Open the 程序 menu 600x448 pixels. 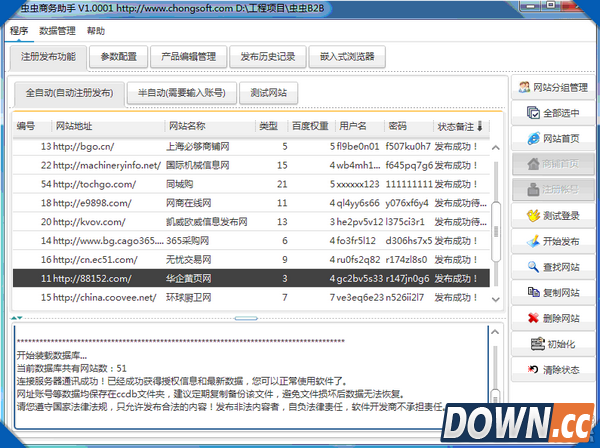(x=19, y=31)
